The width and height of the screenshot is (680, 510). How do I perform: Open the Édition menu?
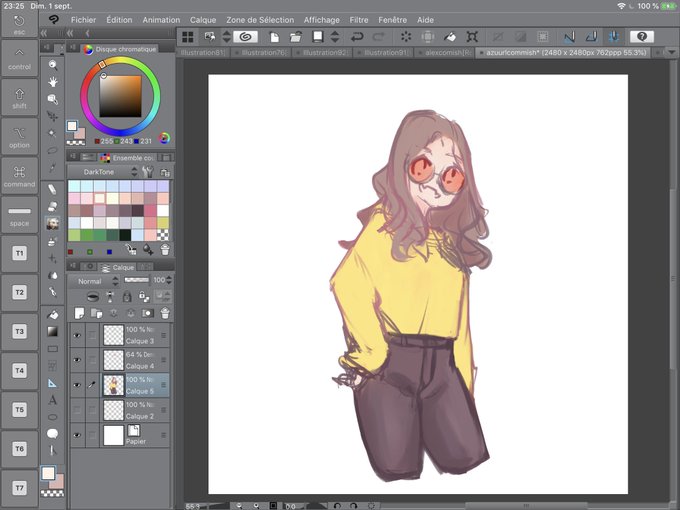click(x=119, y=20)
